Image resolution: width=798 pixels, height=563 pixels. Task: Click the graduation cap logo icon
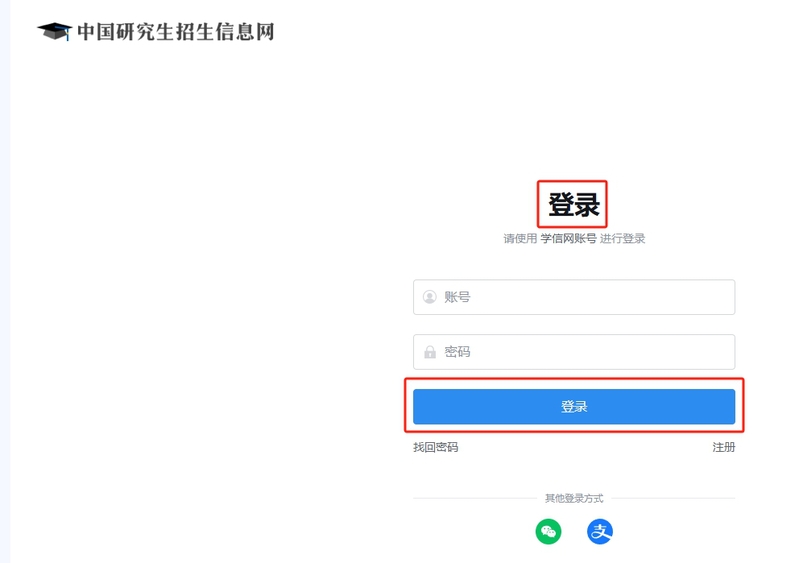pos(54,31)
